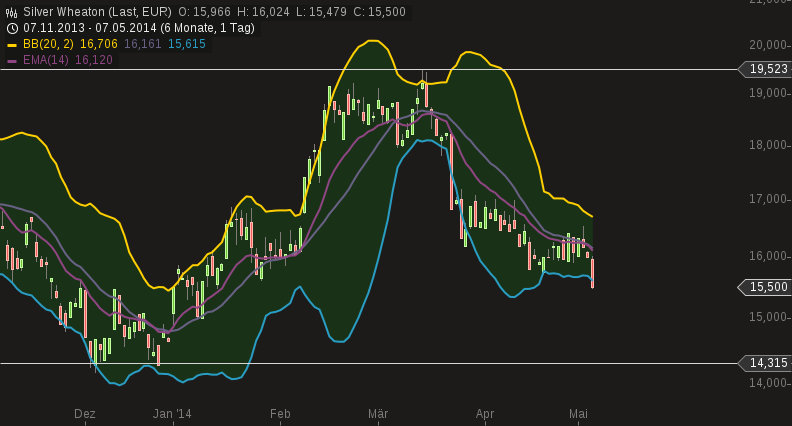Click the 20,000 price axis label
The image size is (792, 426).
[769, 45]
